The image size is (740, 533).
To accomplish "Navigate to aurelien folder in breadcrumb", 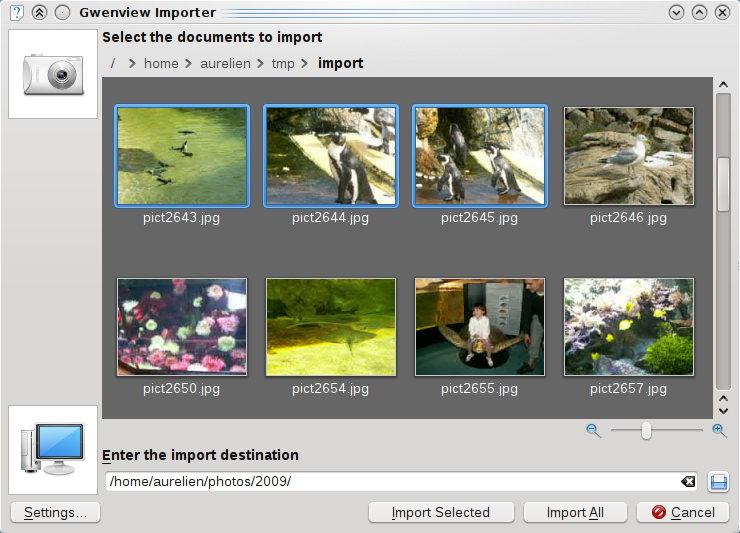I will [x=225, y=63].
